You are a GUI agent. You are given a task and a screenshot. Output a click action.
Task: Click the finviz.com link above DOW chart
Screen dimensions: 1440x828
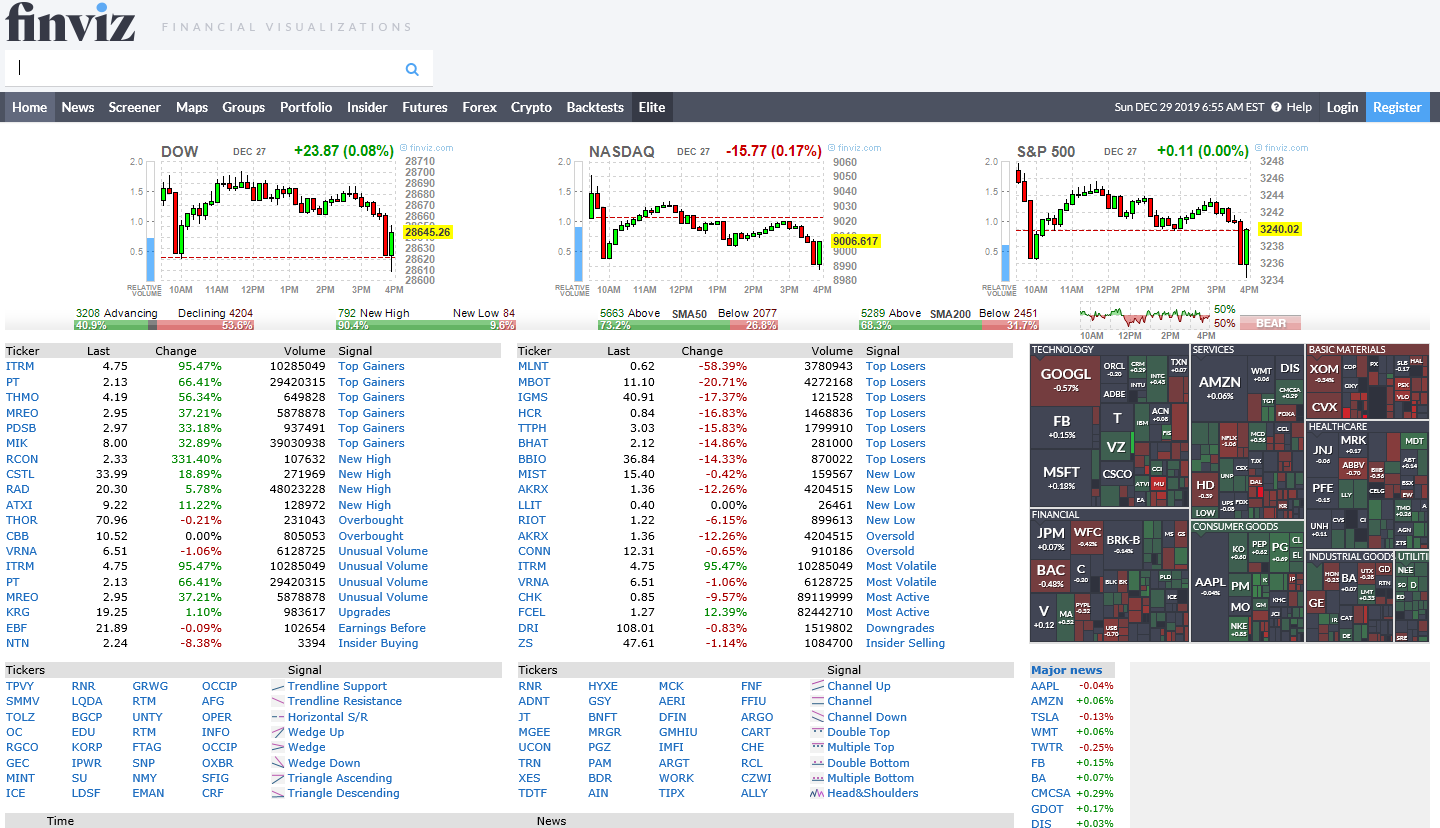tap(426, 148)
